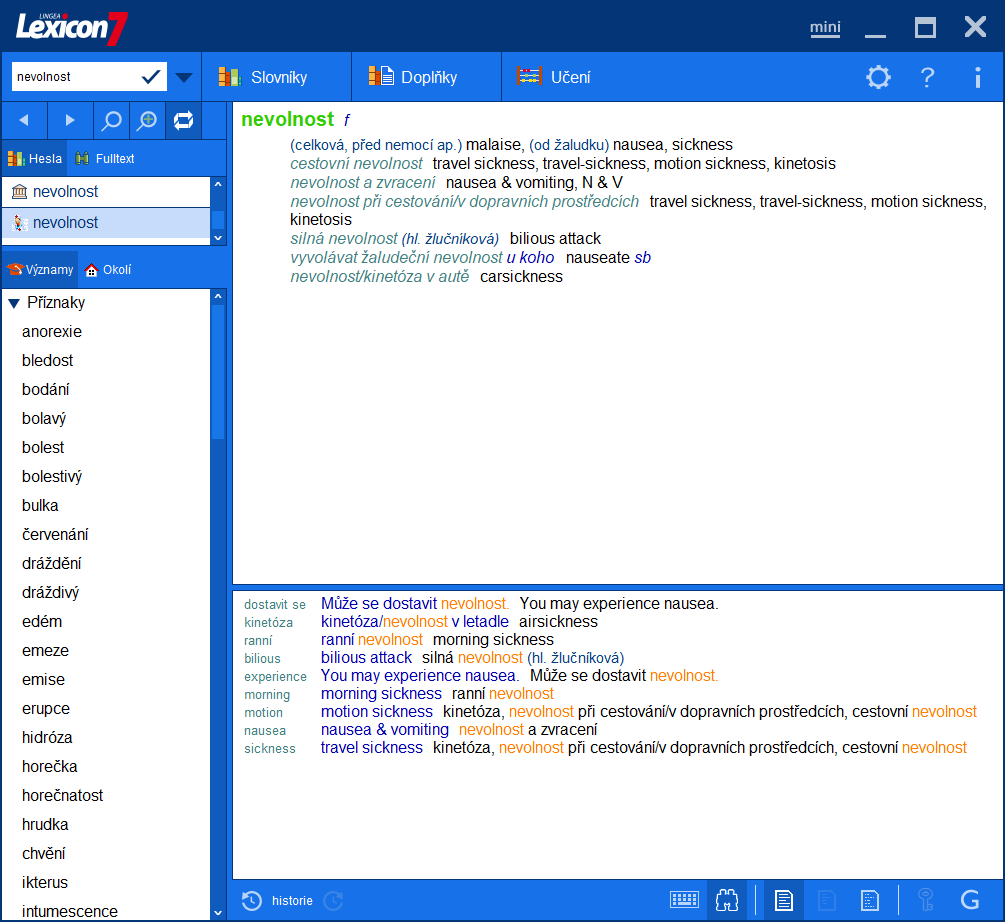This screenshot has width=1005, height=922.
Task: Select anorexie in the symptoms list
Action: (52, 332)
